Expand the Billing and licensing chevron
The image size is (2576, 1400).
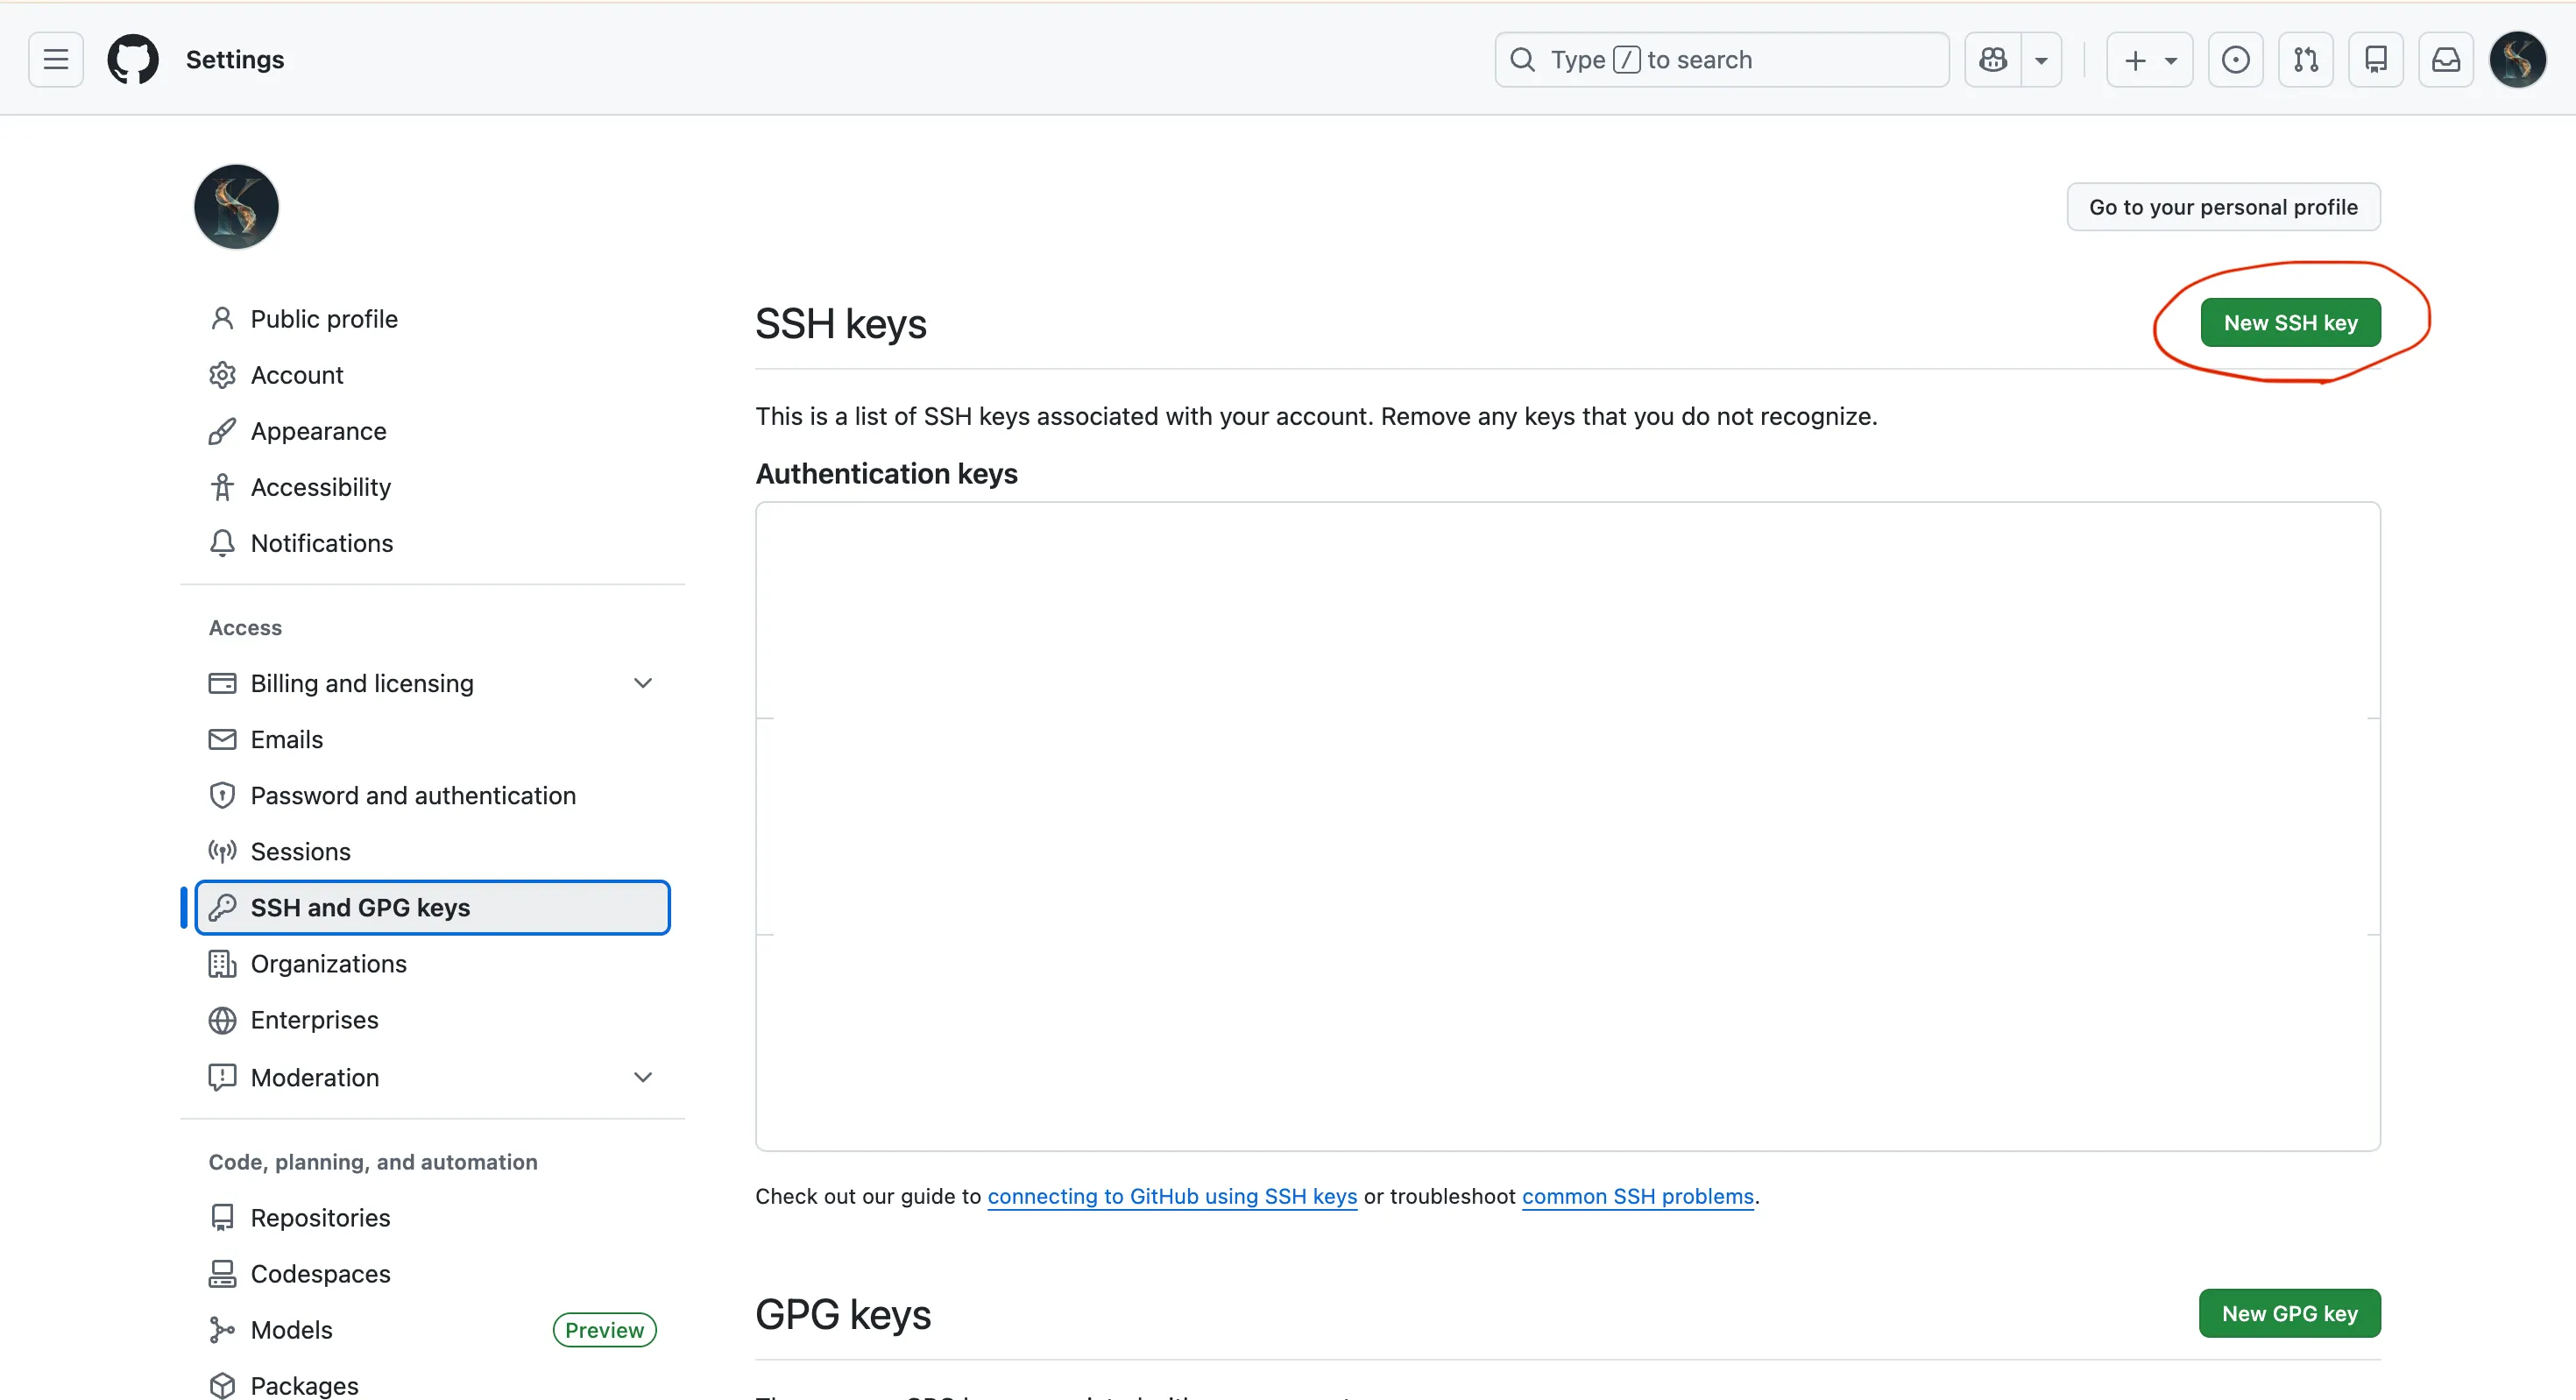pyautogui.click(x=643, y=683)
